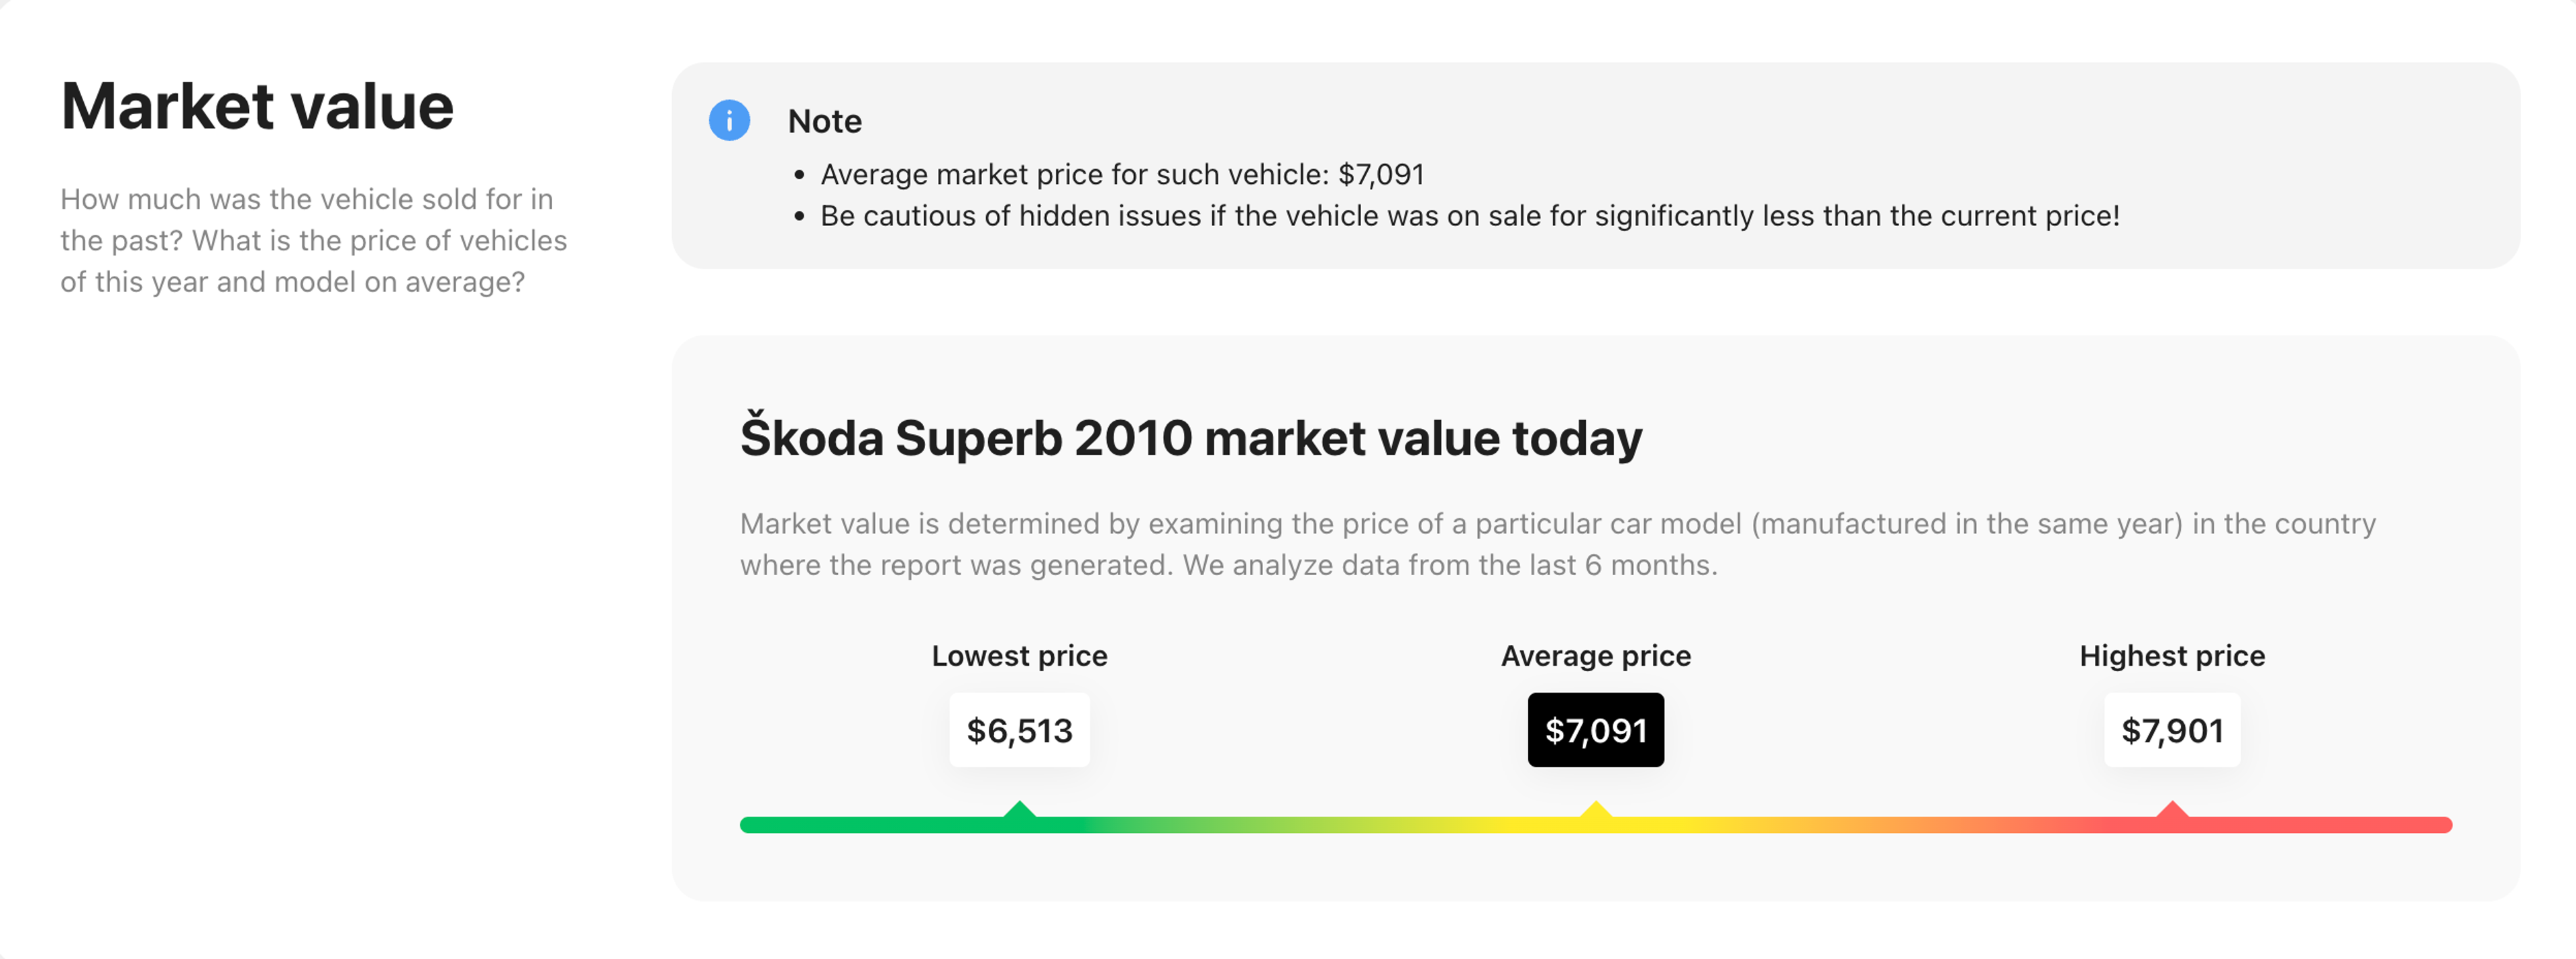The image size is (2576, 959).
Task: Click the Škoda Superb 2010 market value heading
Action: (x=1190, y=438)
